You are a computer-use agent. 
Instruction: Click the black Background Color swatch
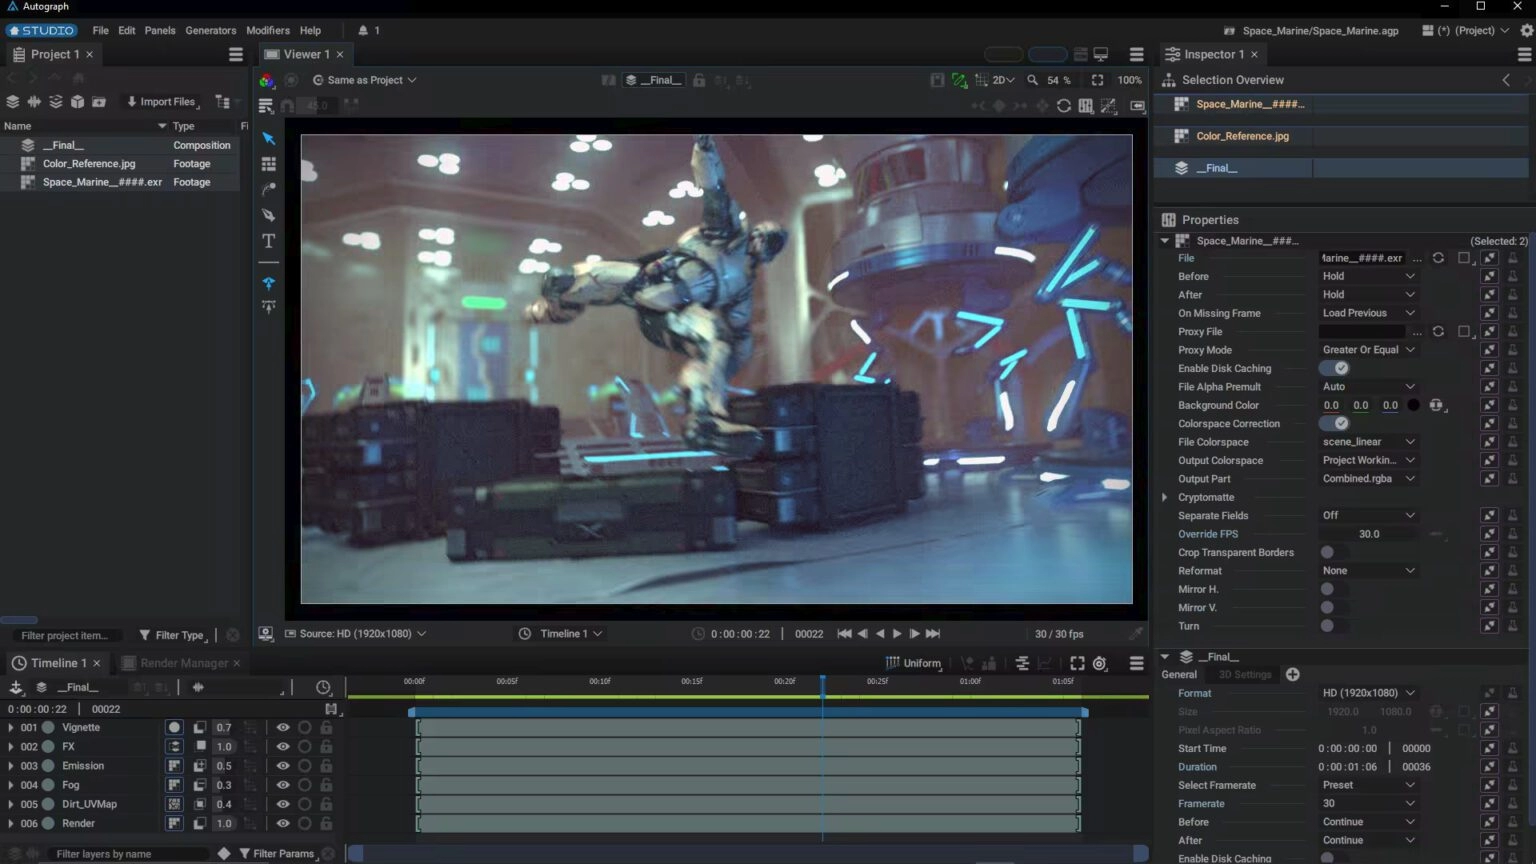(1413, 406)
